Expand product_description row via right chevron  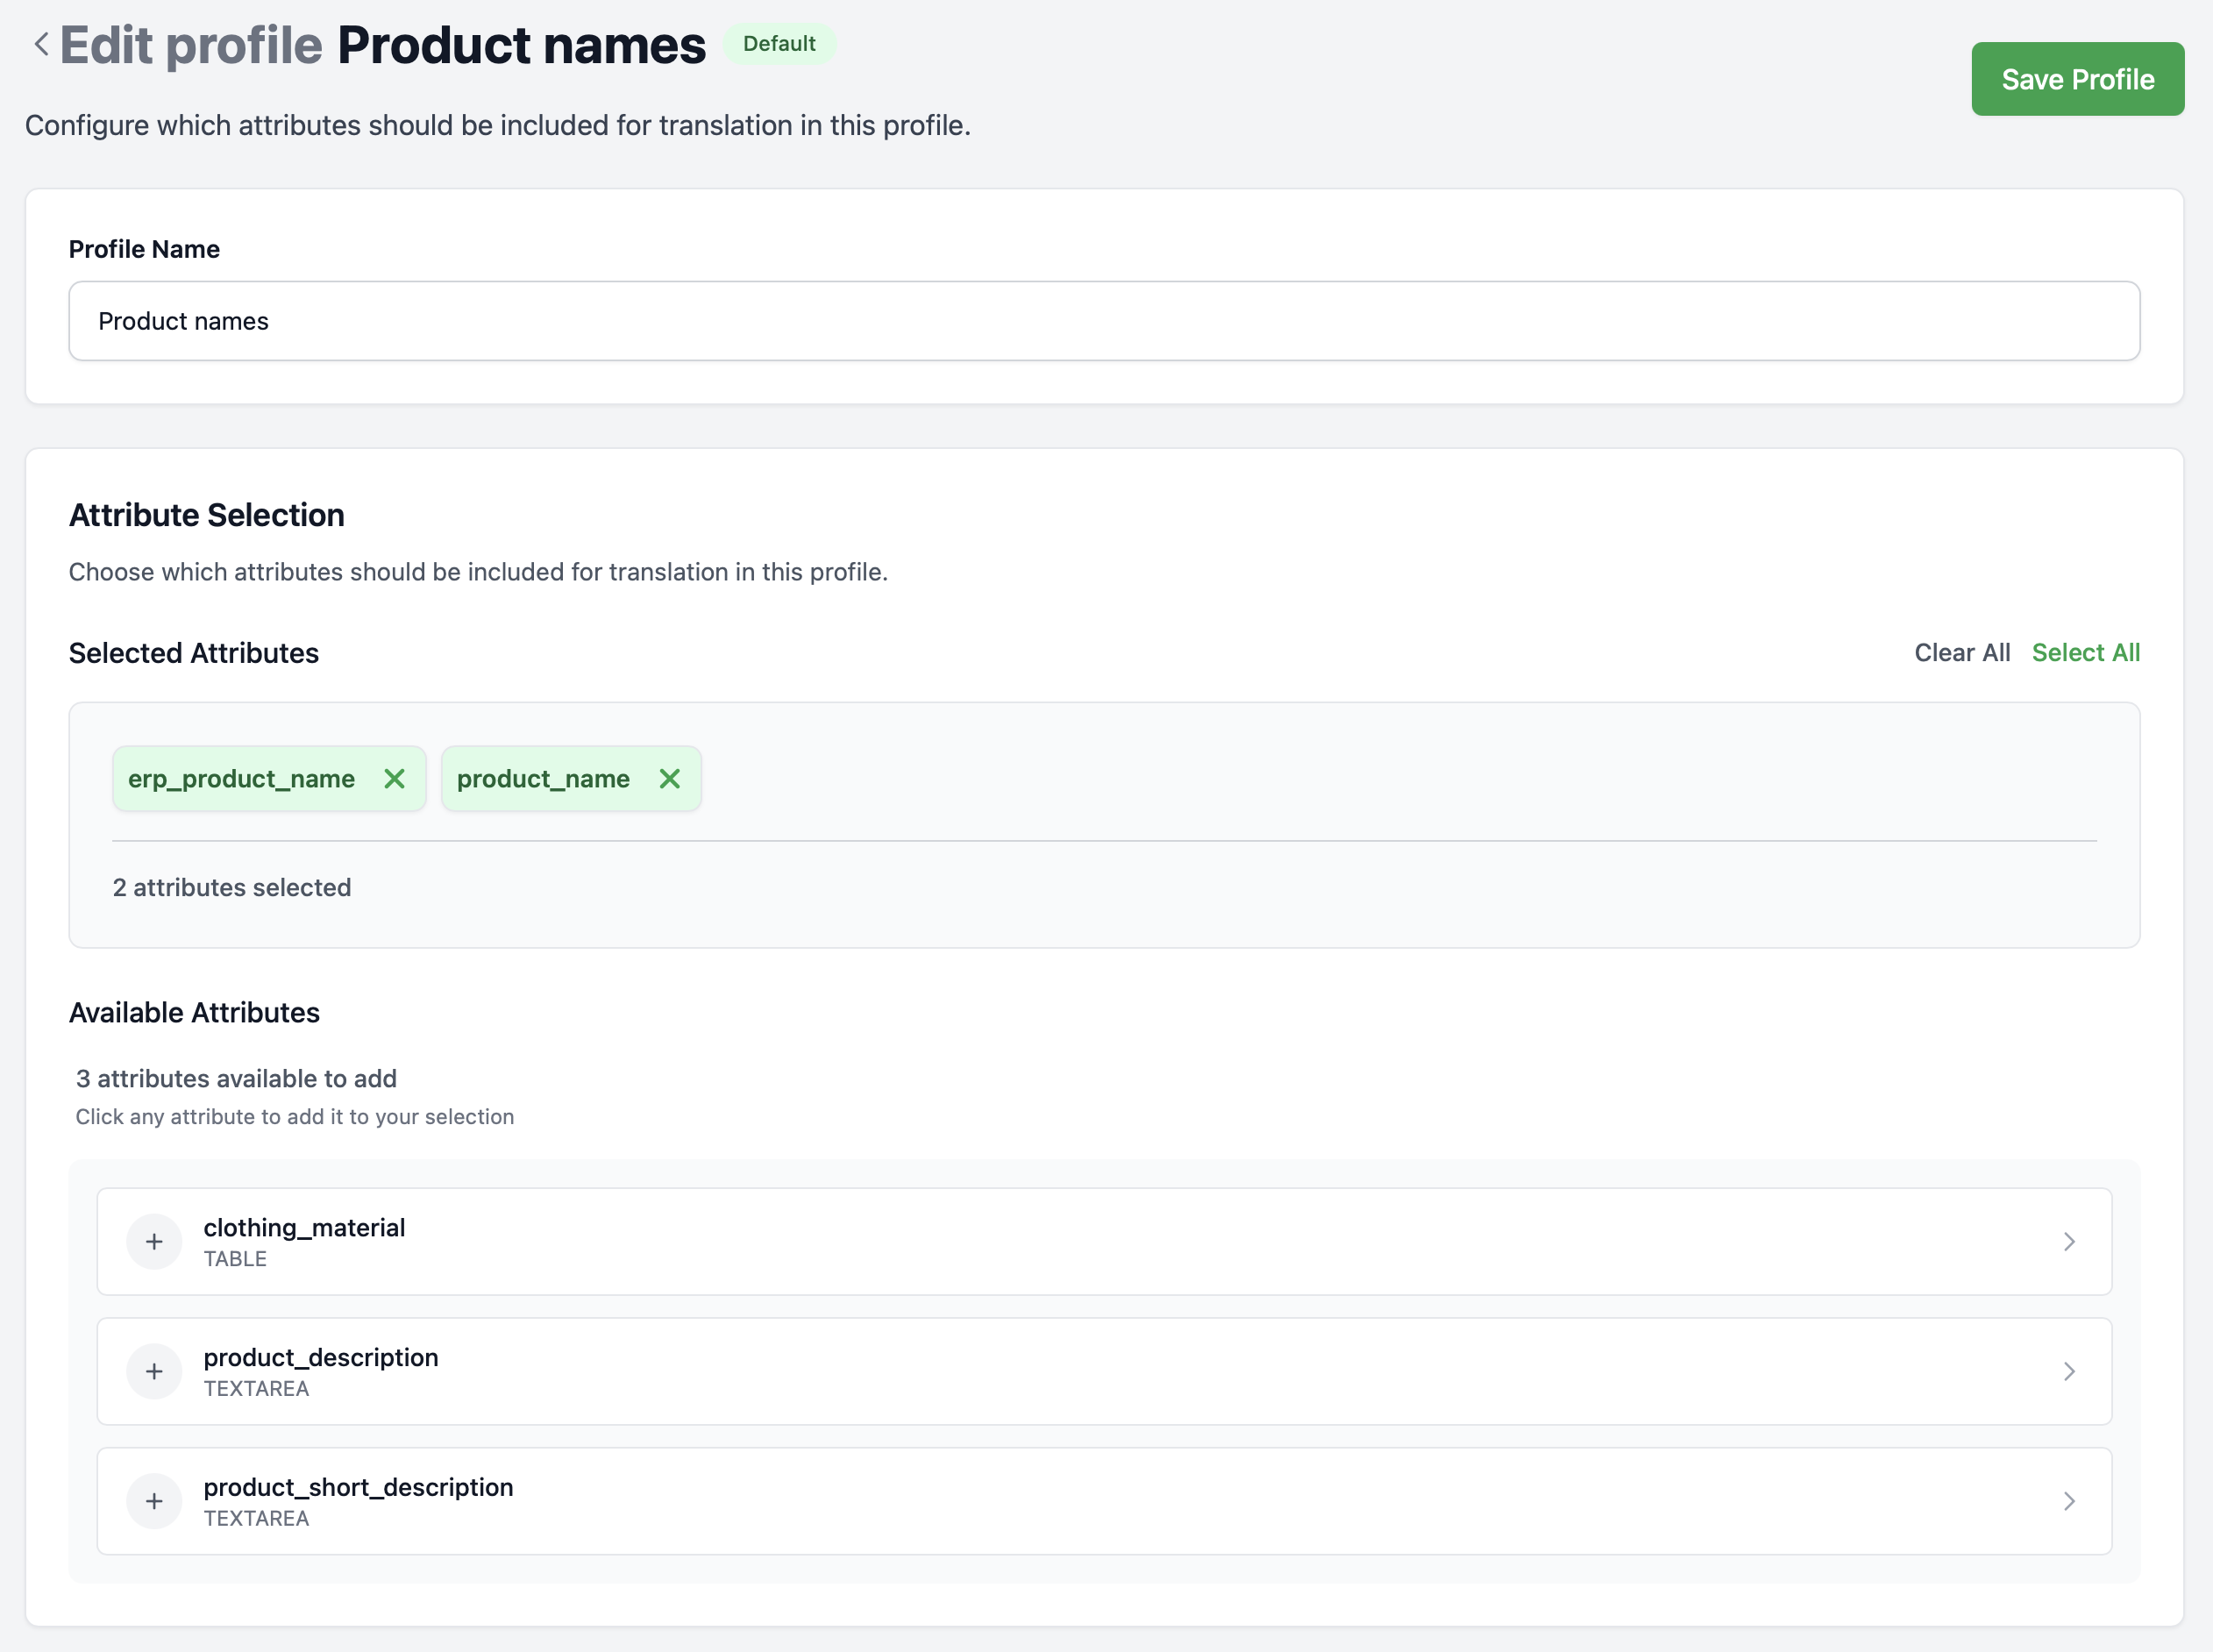(x=2069, y=1371)
